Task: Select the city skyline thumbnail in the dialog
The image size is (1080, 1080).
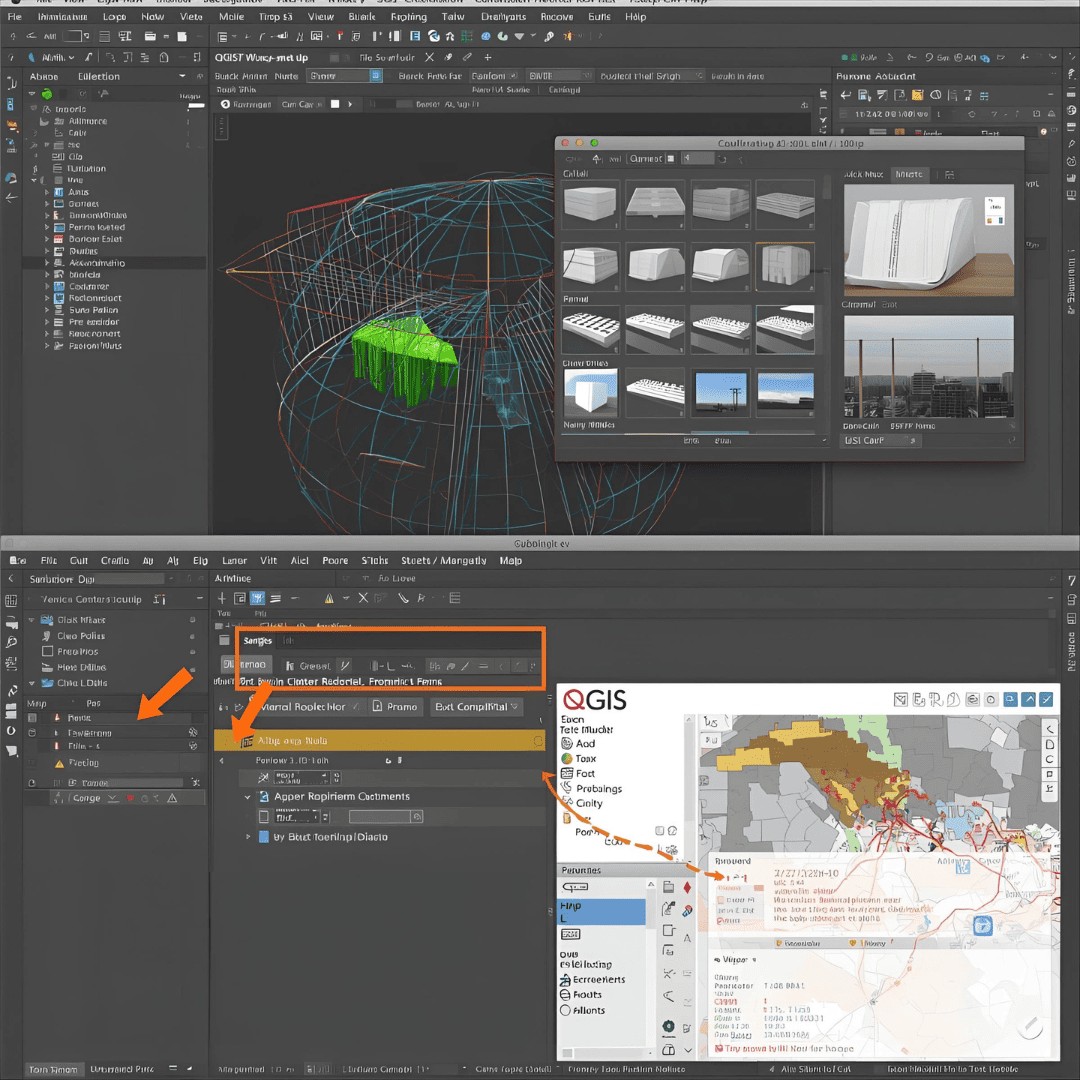Action: (928, 366)
